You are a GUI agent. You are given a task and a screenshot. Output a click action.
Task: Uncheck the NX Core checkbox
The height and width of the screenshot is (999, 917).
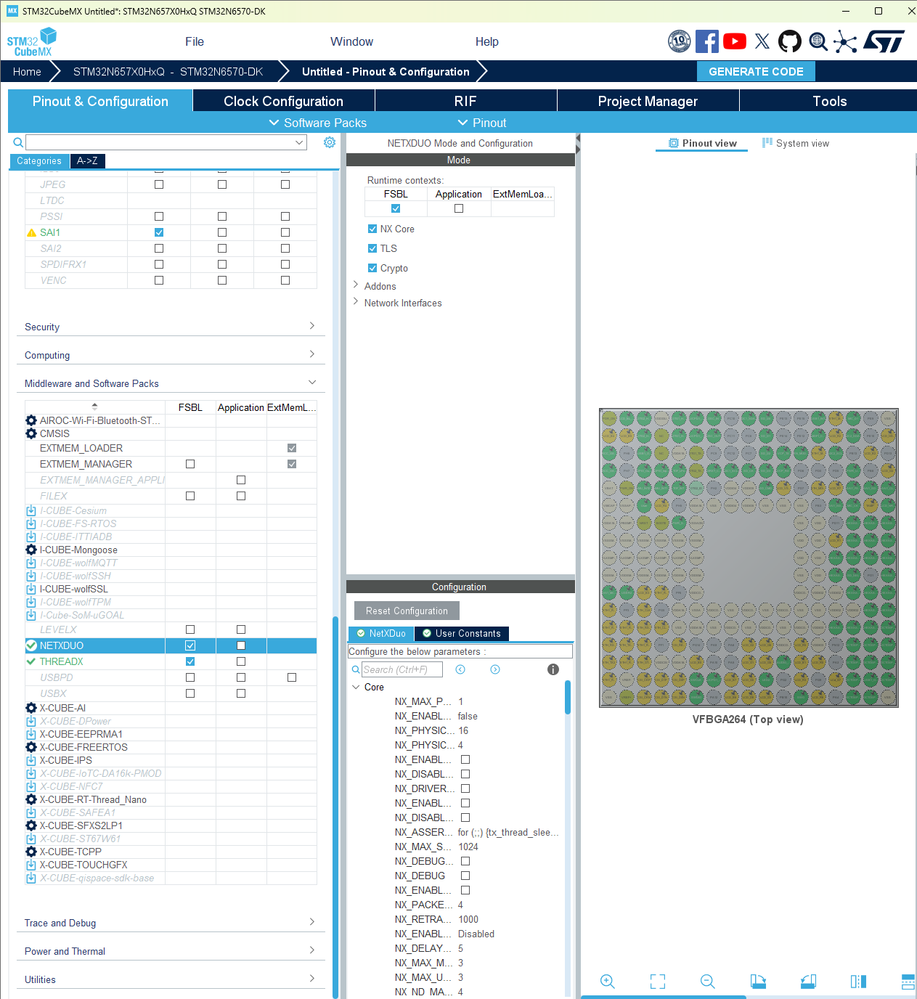click(x=372, y=229)
